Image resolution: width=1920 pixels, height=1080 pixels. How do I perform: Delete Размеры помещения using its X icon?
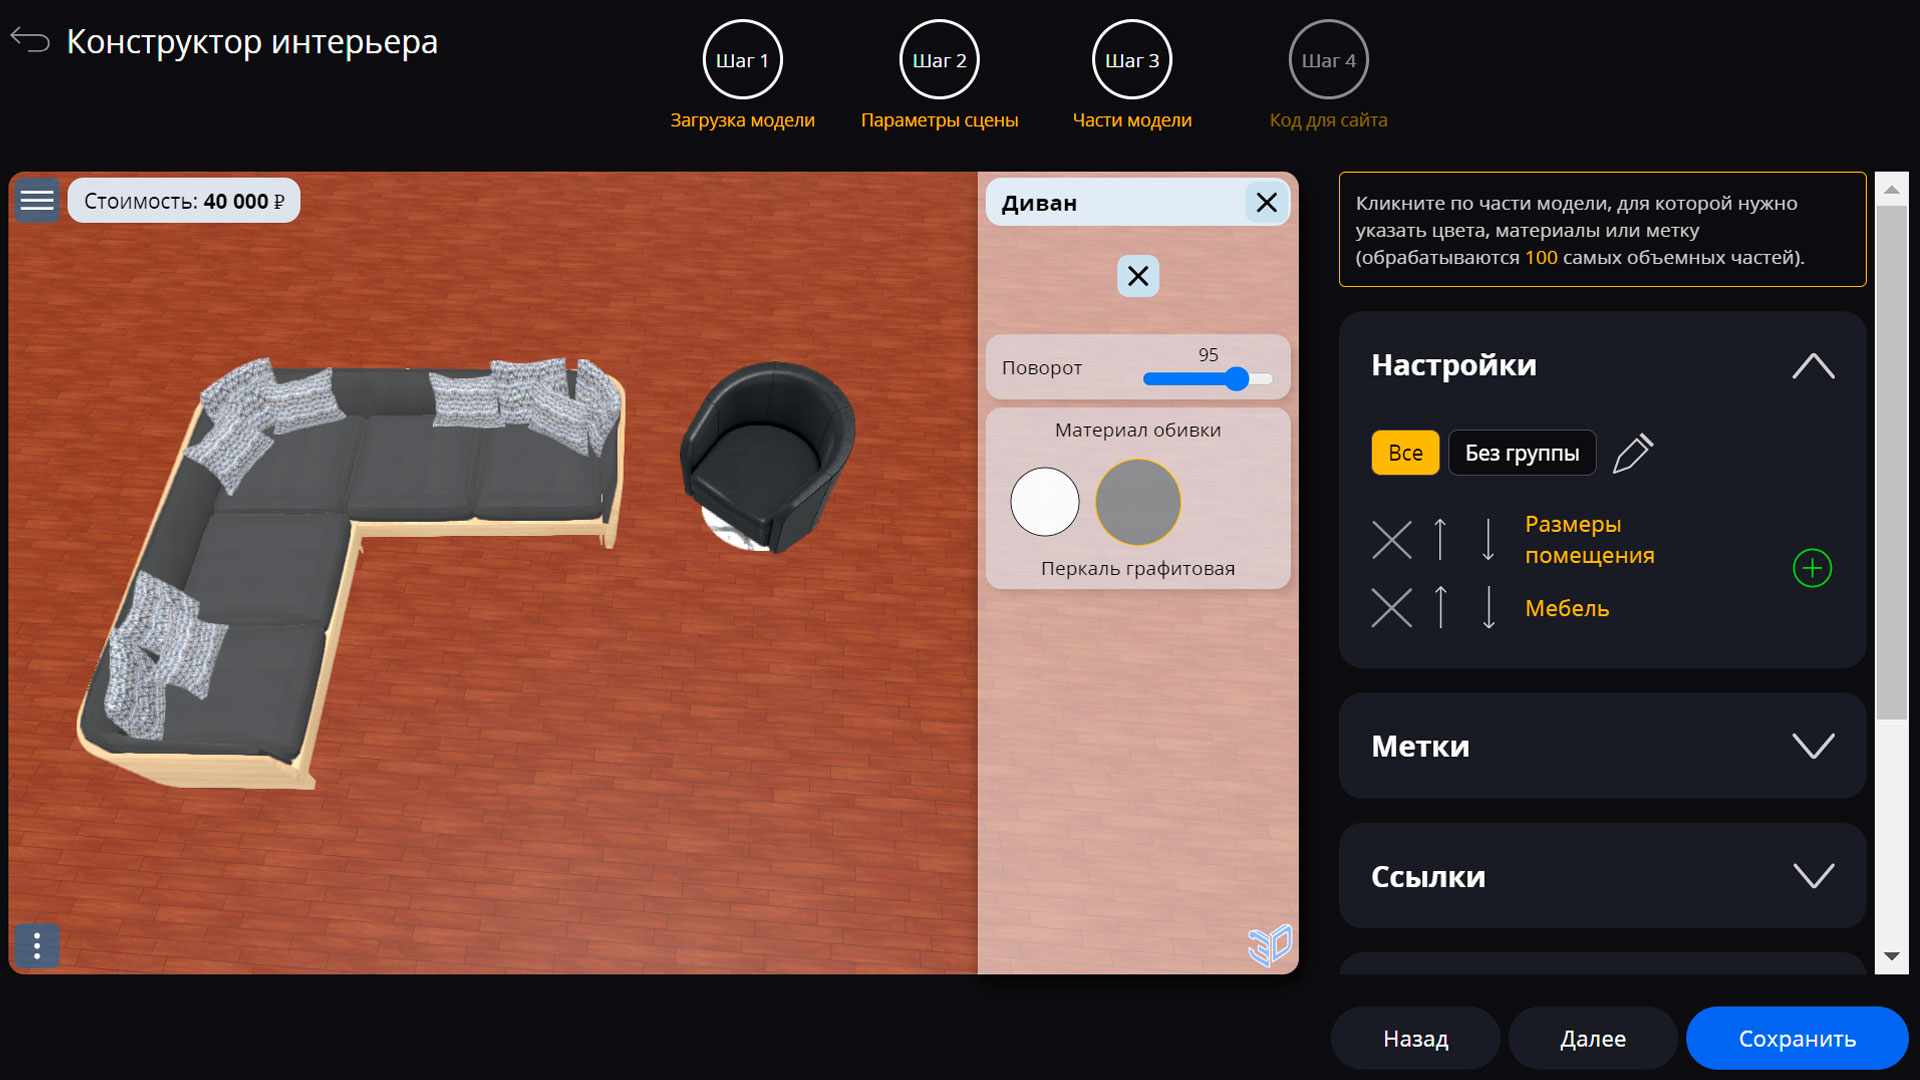[1392, 540]
